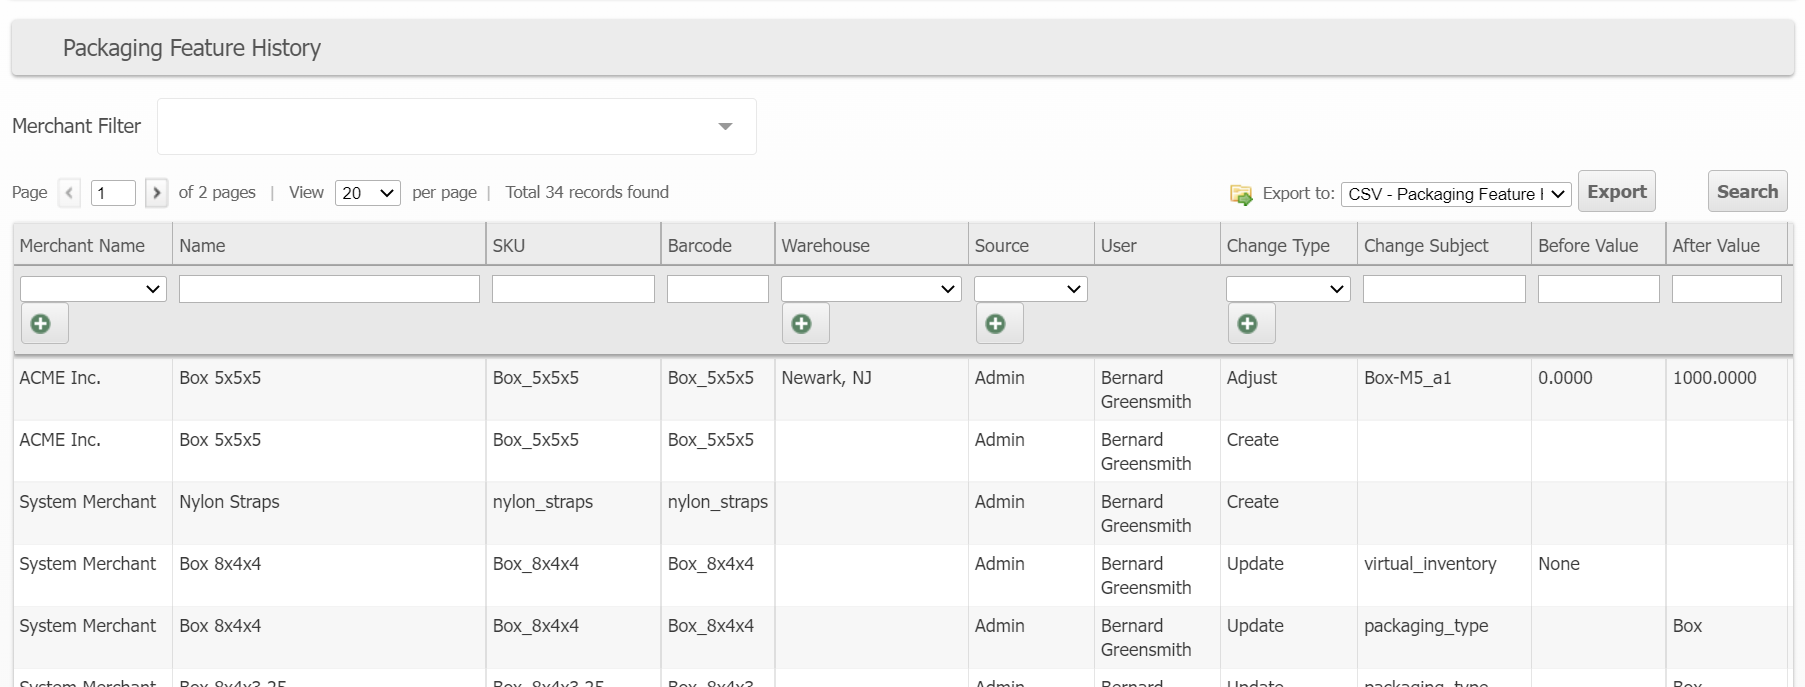The image size is (1805, 687).
Task: Click the Export button
Action: (1616, 192)
